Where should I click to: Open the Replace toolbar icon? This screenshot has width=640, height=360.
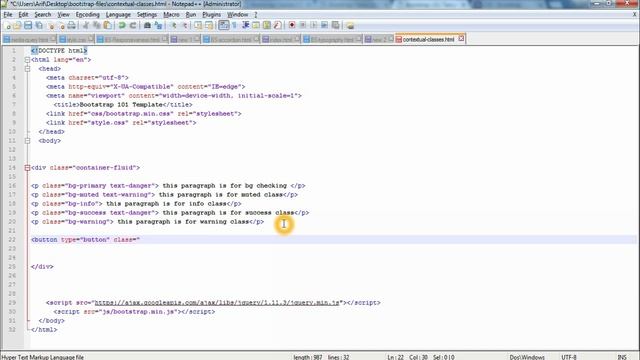pyautogui.click(x=158, y=25)
